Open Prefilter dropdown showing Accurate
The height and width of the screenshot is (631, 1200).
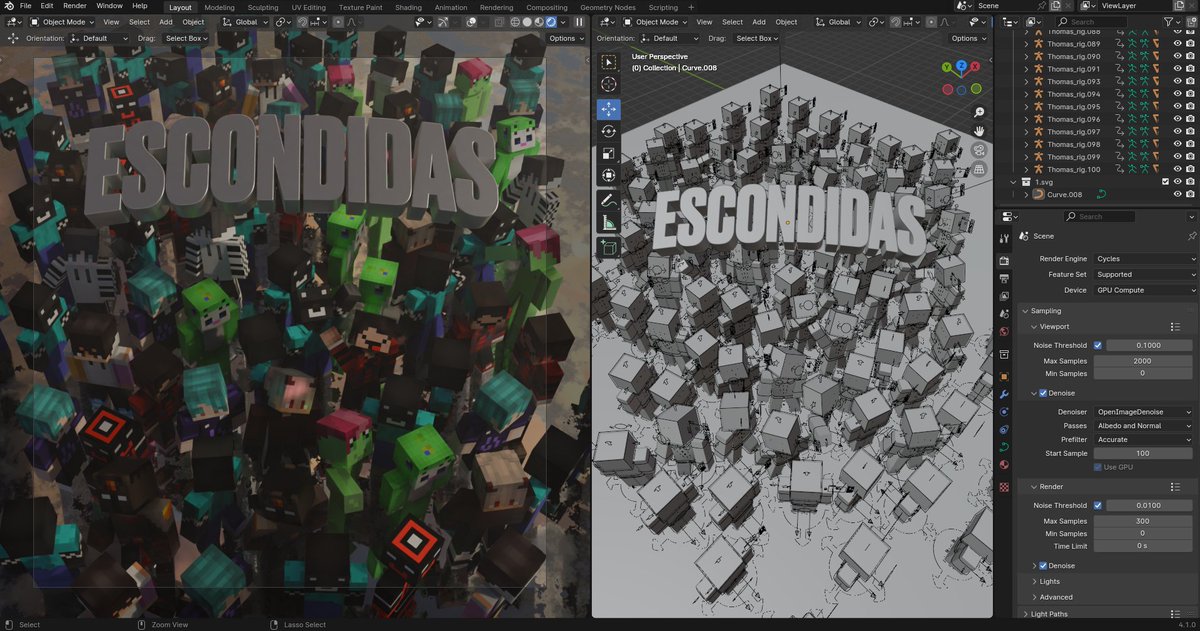point(1145,440)
